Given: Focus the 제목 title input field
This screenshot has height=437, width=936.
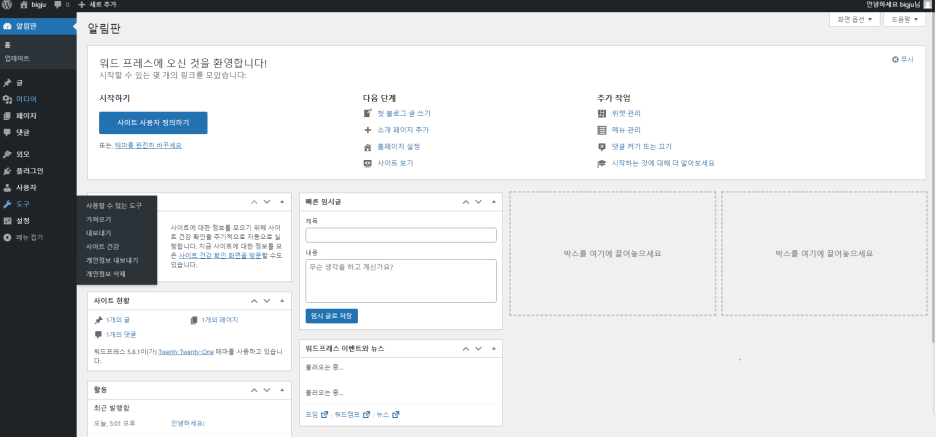Looking at the screenshot, I should pos(401,235).
